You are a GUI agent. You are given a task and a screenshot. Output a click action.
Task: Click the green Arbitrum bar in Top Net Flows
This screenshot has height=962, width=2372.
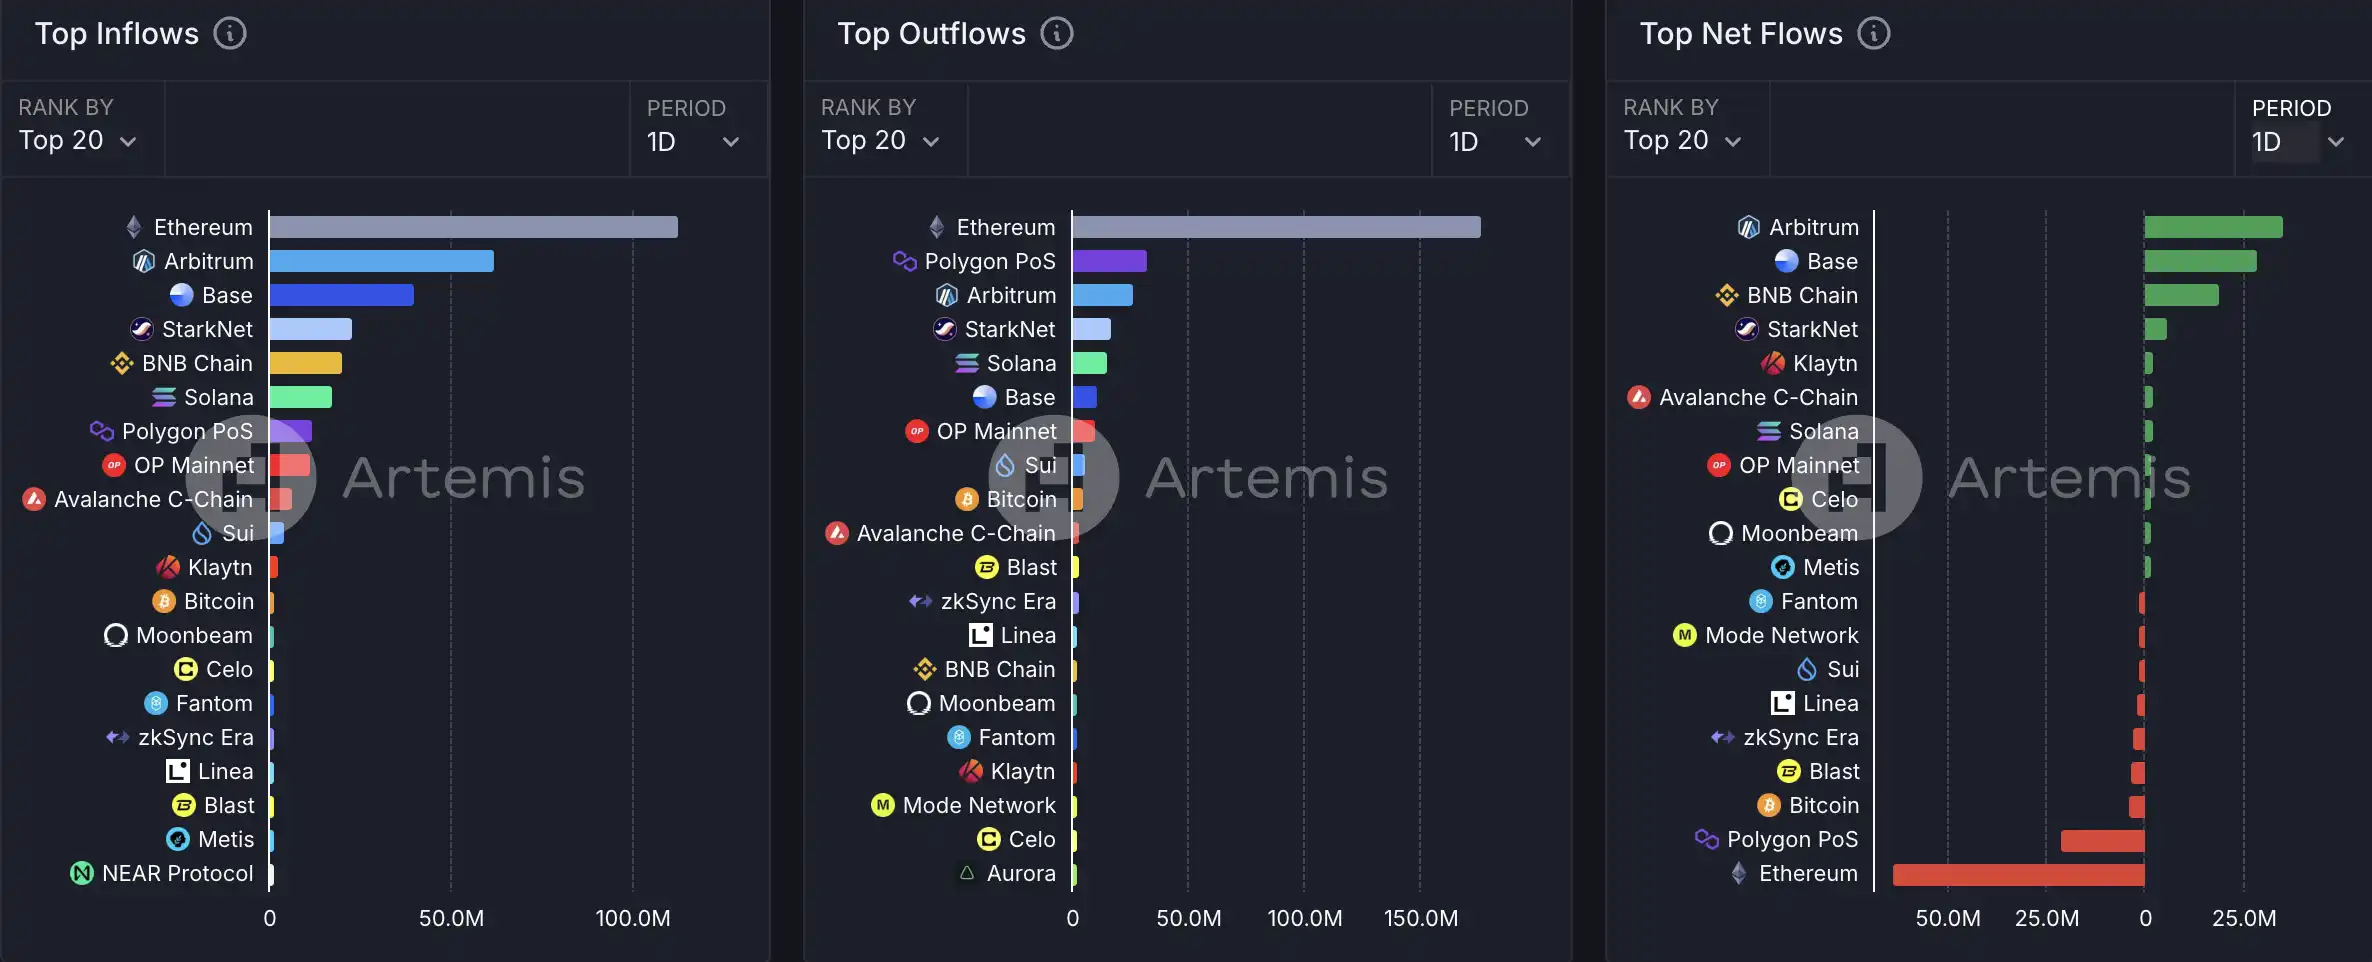(x=2213, y=227)
